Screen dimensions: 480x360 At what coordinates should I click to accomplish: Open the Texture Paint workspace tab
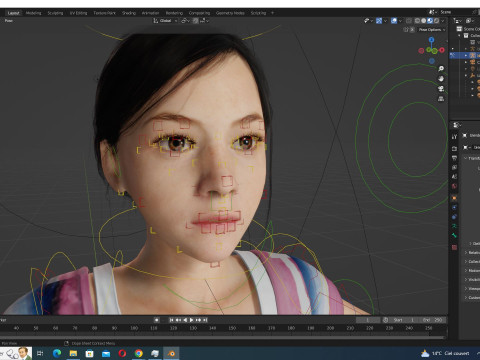click(x=104, y=13)
